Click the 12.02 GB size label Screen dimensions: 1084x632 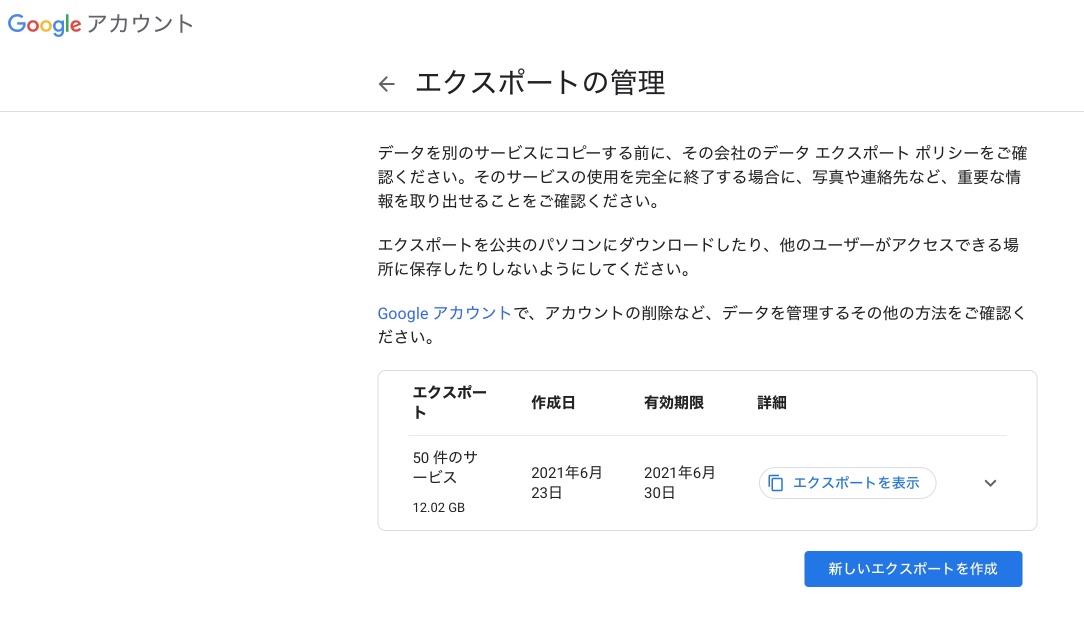pyautogui.click(x=438, y=508)
